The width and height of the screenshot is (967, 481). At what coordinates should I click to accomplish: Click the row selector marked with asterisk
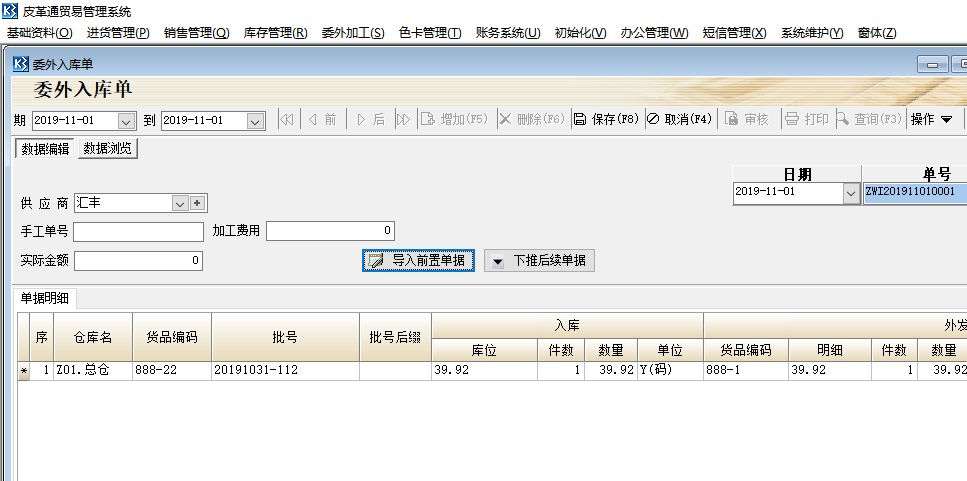(23, 371)
